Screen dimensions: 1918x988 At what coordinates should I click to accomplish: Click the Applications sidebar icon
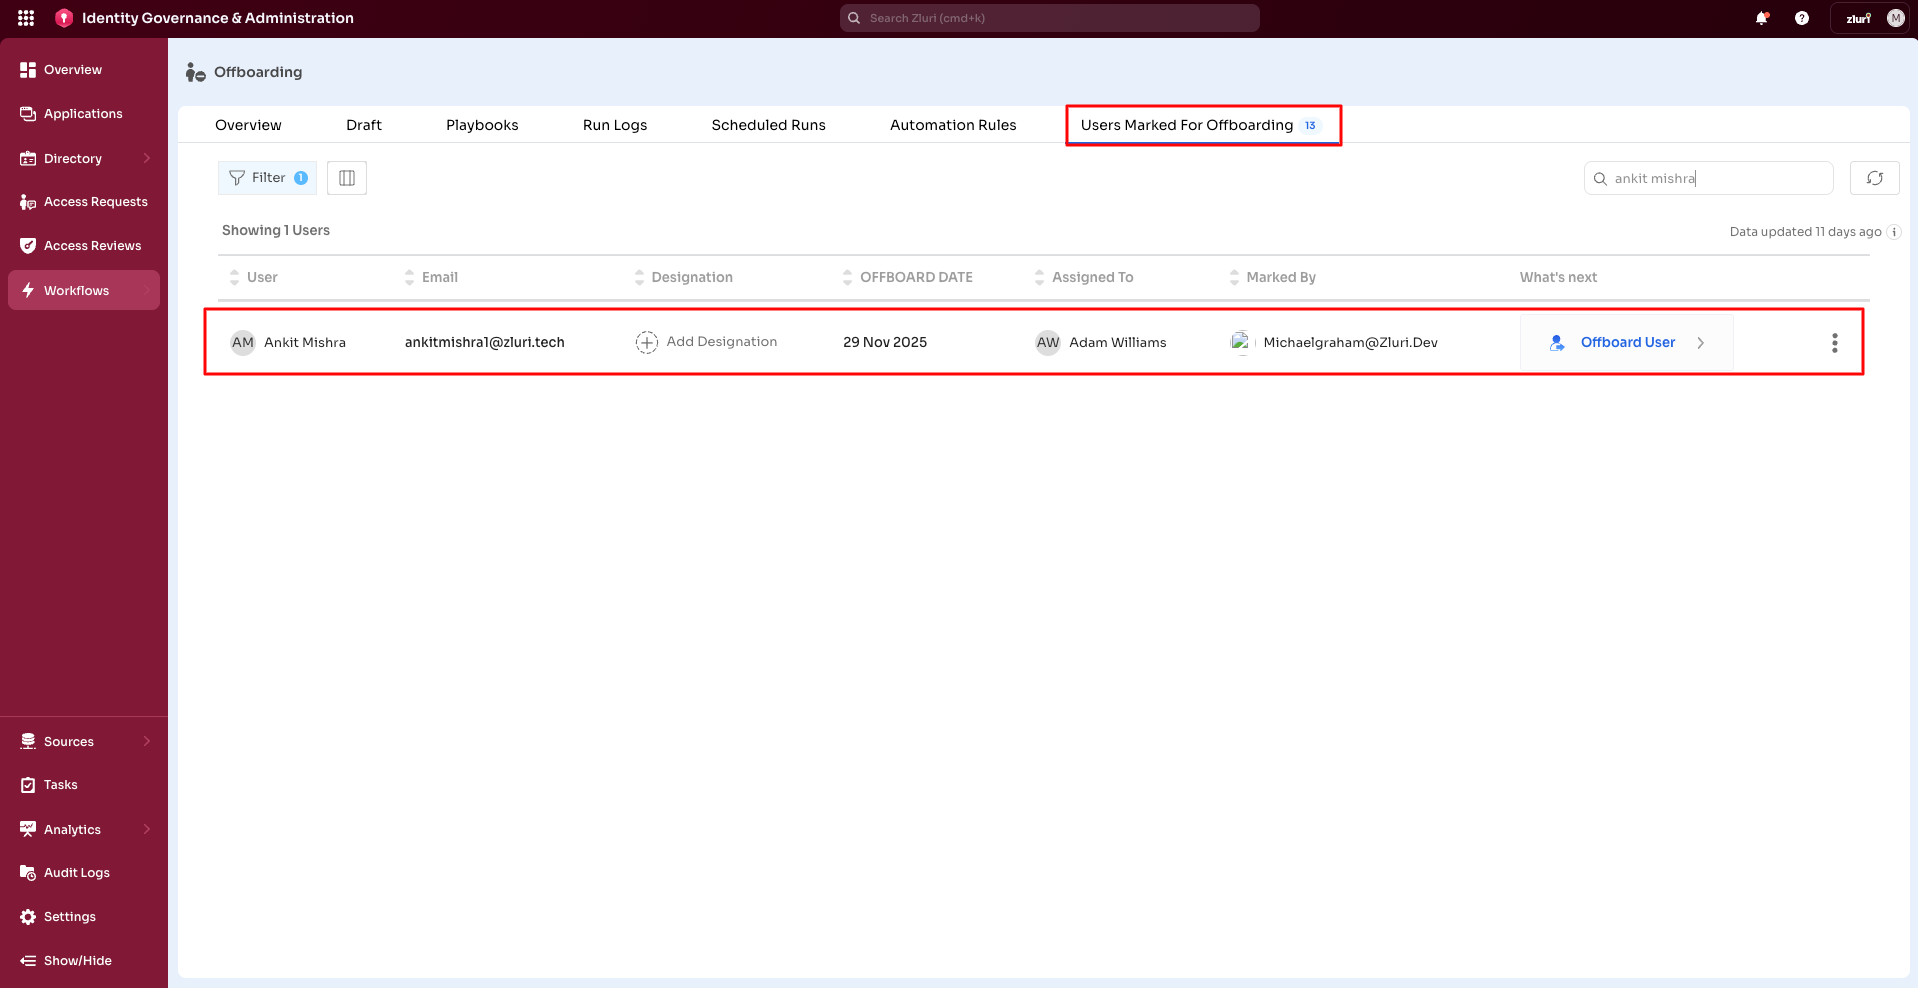(28, 114)
